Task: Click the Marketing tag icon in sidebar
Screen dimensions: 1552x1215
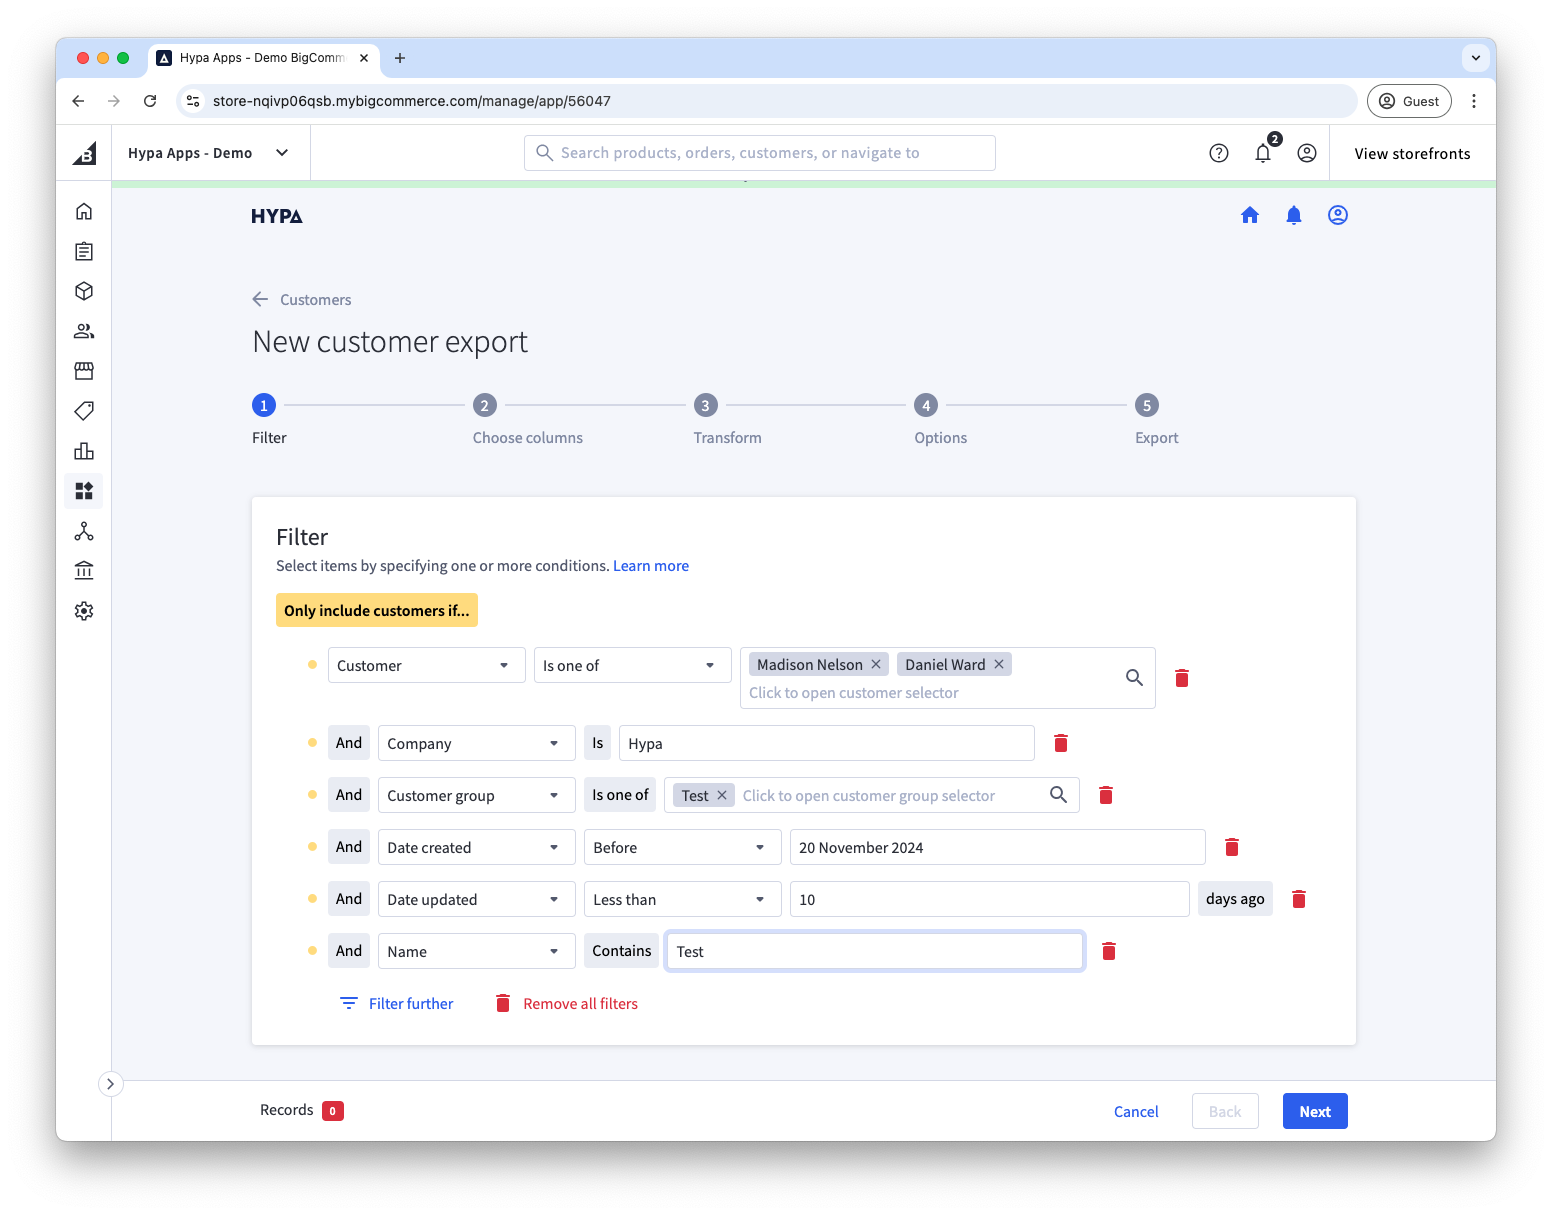Action: click(84, 411)
